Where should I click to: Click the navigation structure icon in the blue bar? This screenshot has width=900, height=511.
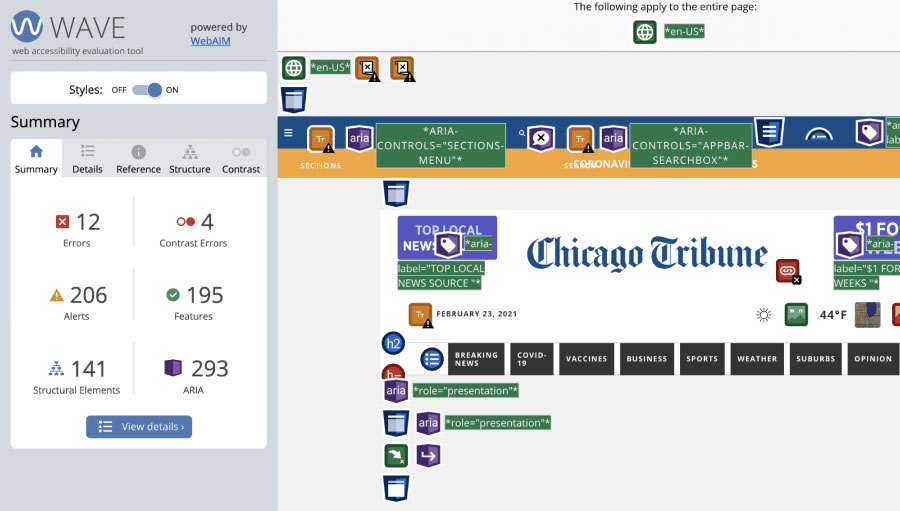[x=769, y=133]
